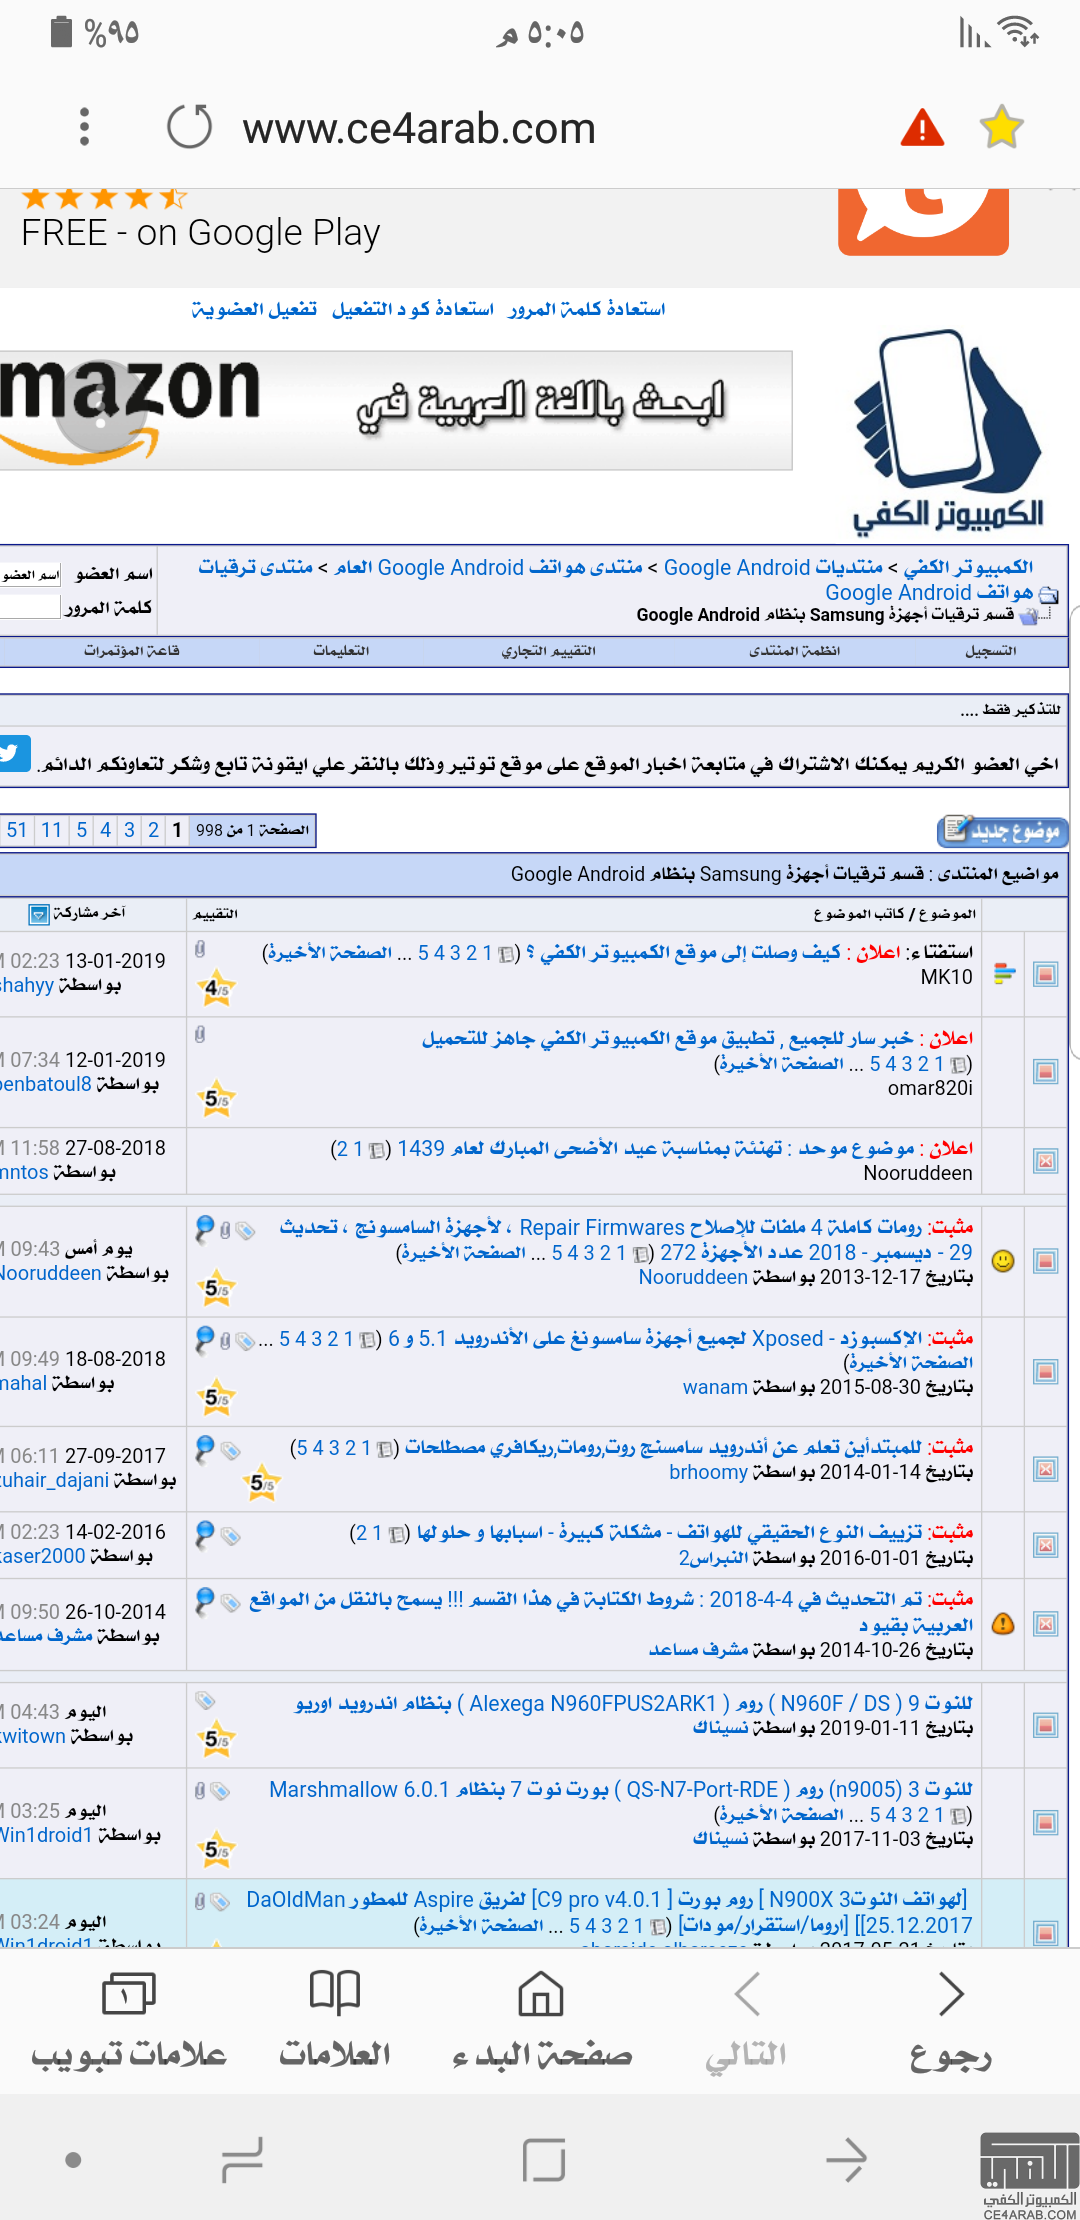1080x2220 pixels.
Task: Open the Alexega N960FPUS2ARK1 ROM thread
Action: click(x=633, y=1704)
